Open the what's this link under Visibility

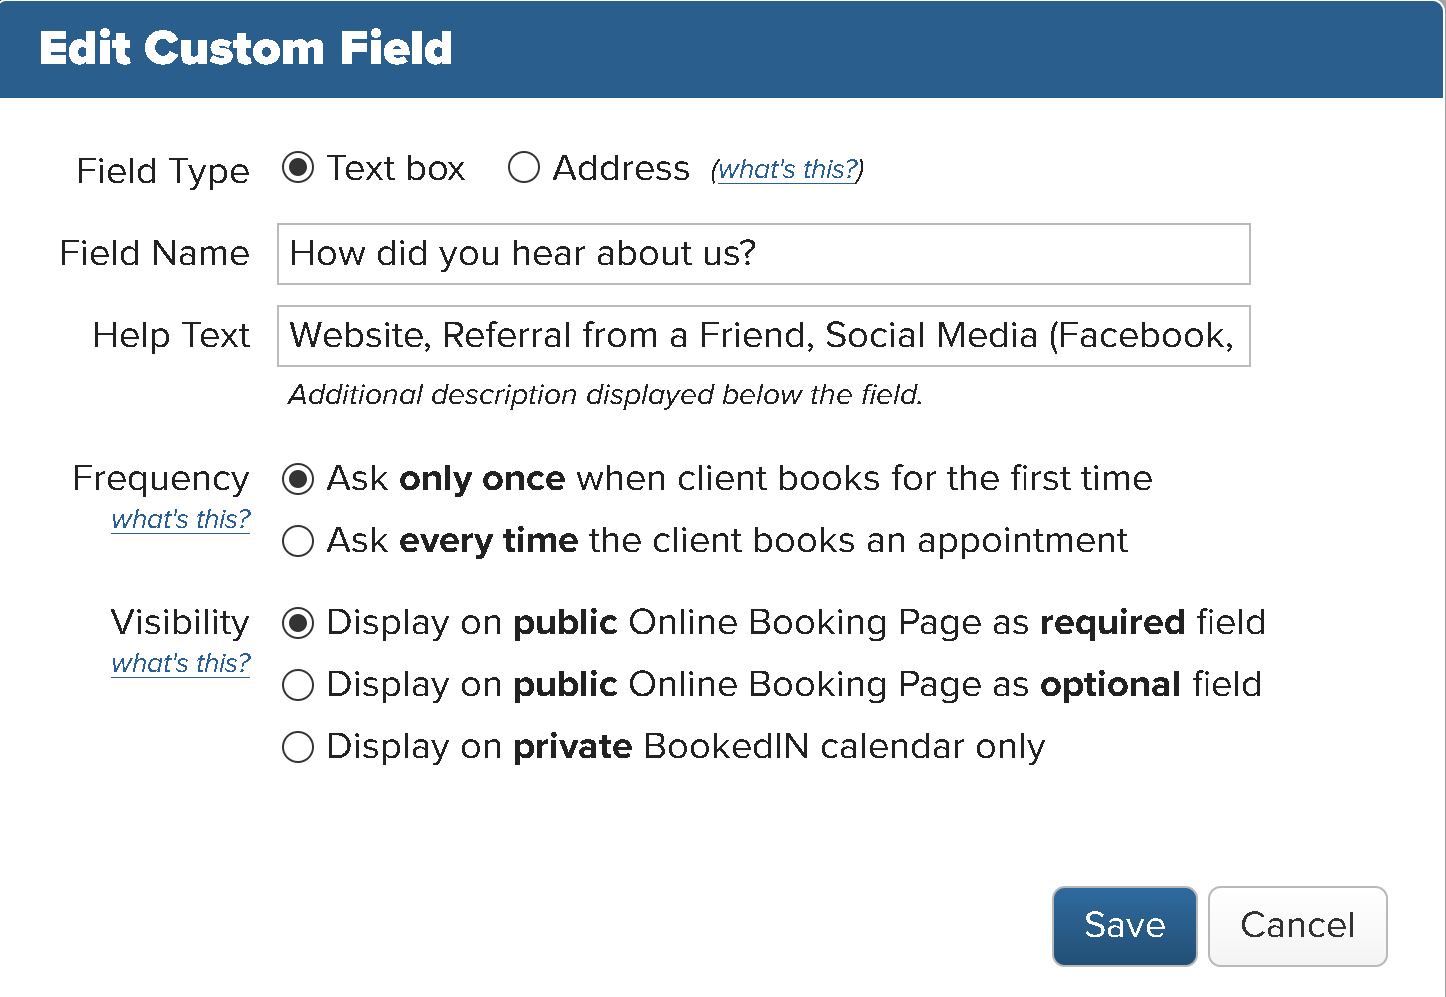(x=181, y=663)
